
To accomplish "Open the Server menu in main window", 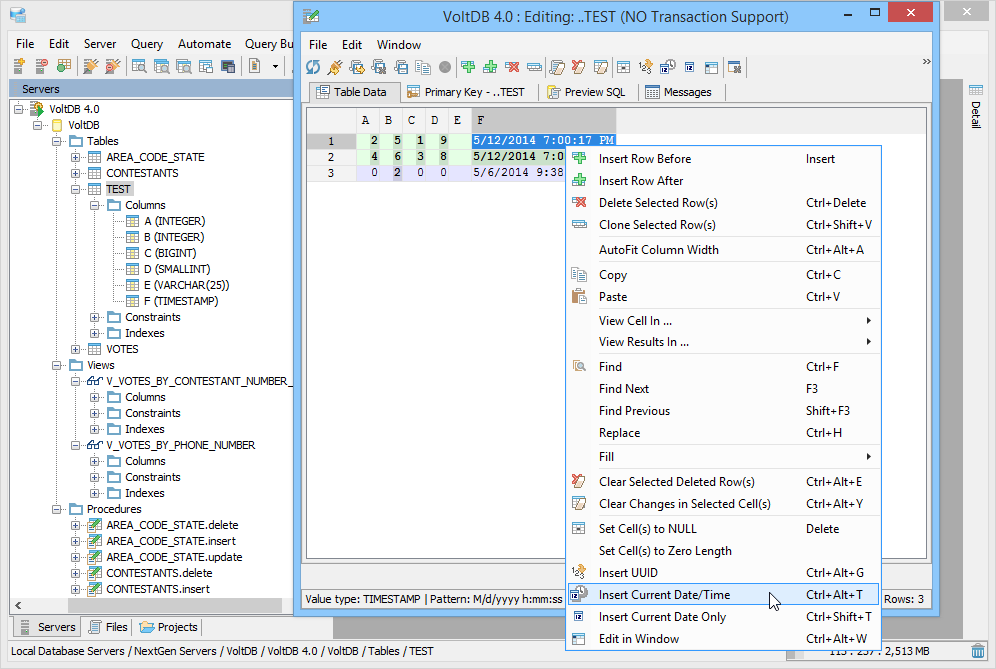I will (x=100, y=44).
